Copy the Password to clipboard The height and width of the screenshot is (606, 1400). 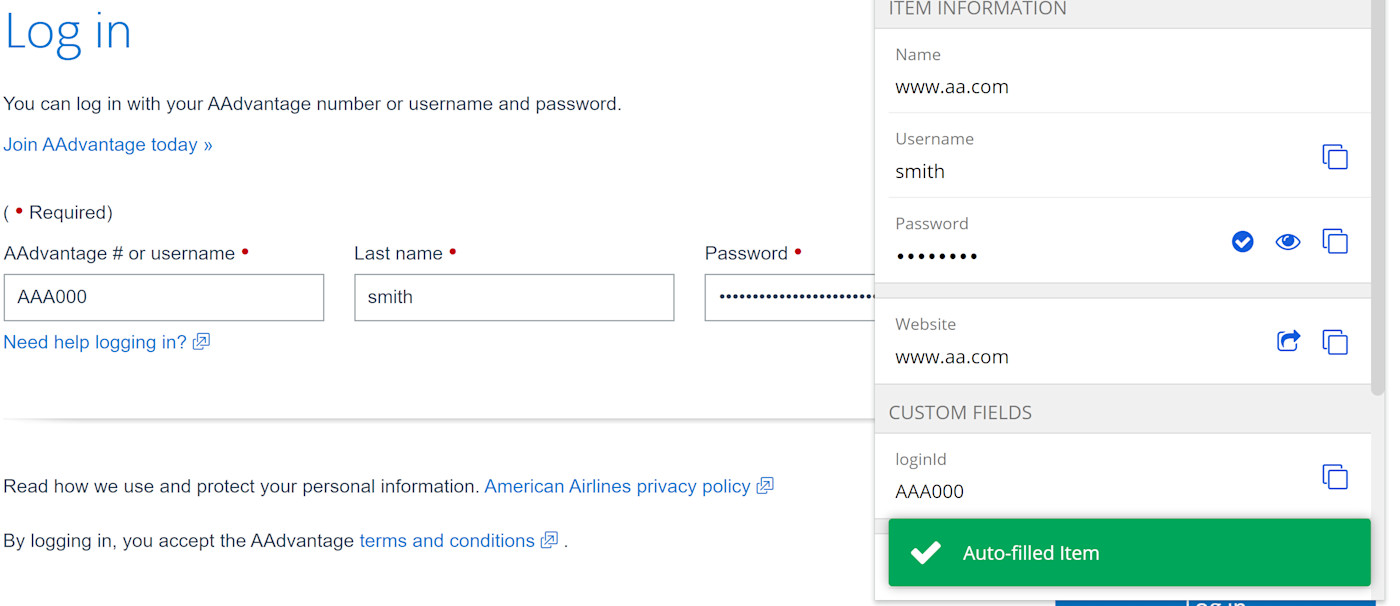coord(1335,240)
